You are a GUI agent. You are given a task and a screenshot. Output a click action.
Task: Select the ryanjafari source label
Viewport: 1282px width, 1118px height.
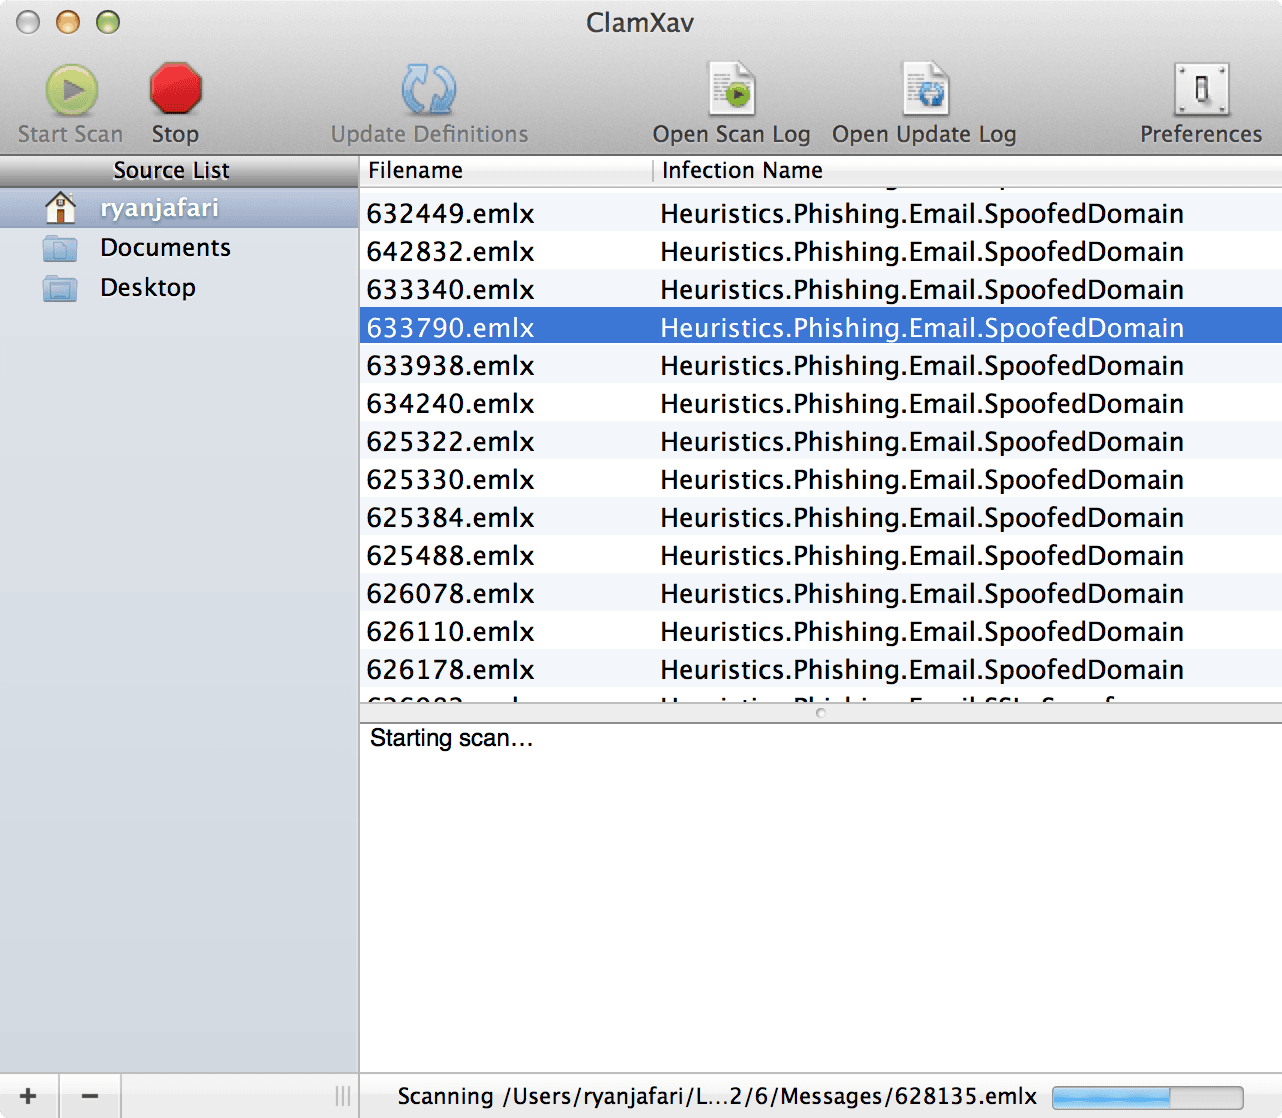159,208
